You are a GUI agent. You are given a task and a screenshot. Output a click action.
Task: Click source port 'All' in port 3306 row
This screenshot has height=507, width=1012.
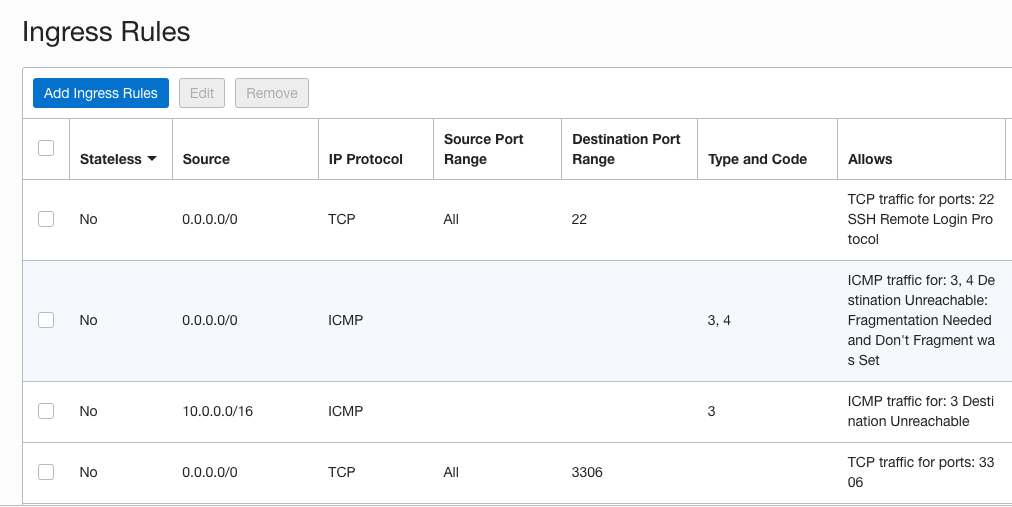[x=451, y=472]
